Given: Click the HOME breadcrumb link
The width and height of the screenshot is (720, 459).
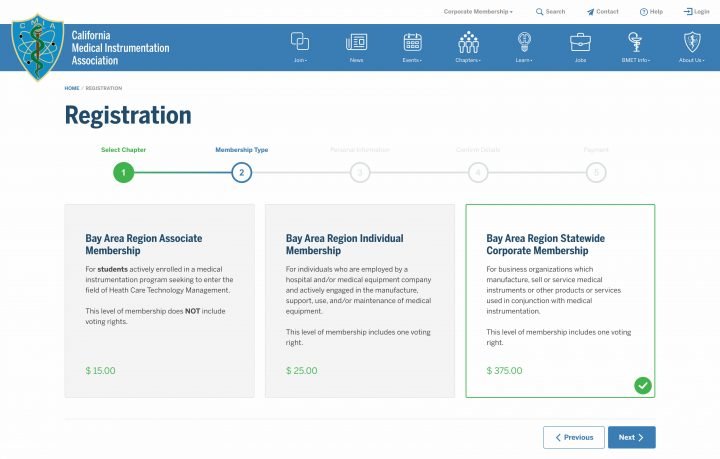Looking at the screenshot, I should coord(72,88).
